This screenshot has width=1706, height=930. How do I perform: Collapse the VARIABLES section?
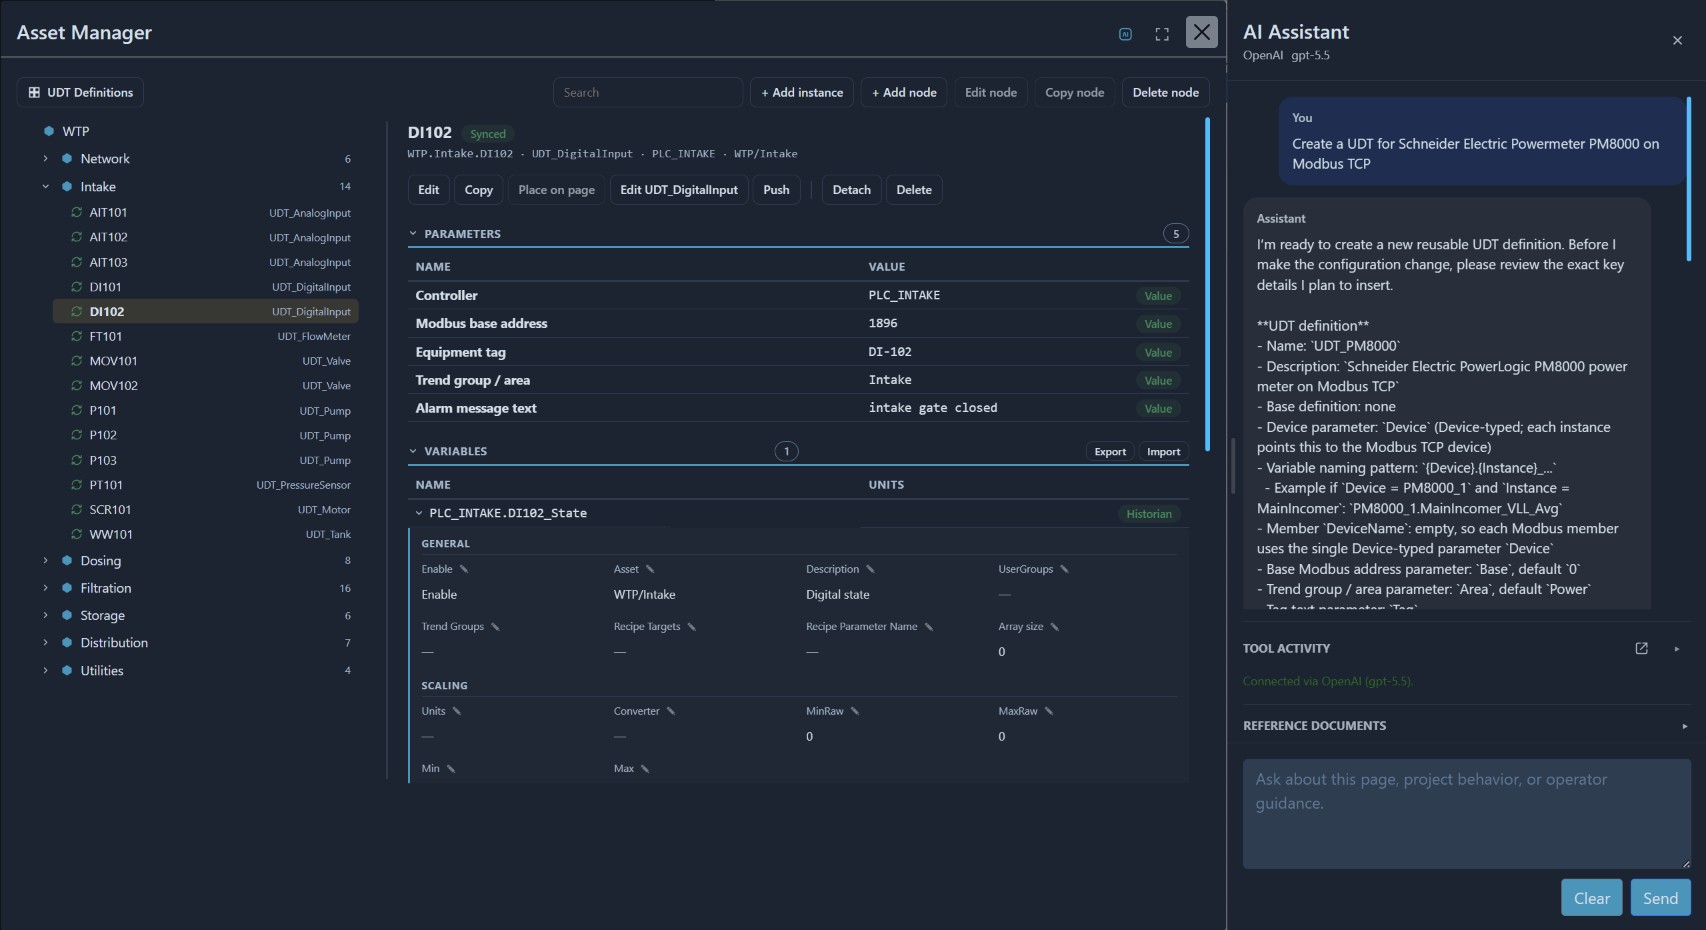[413, 451]
